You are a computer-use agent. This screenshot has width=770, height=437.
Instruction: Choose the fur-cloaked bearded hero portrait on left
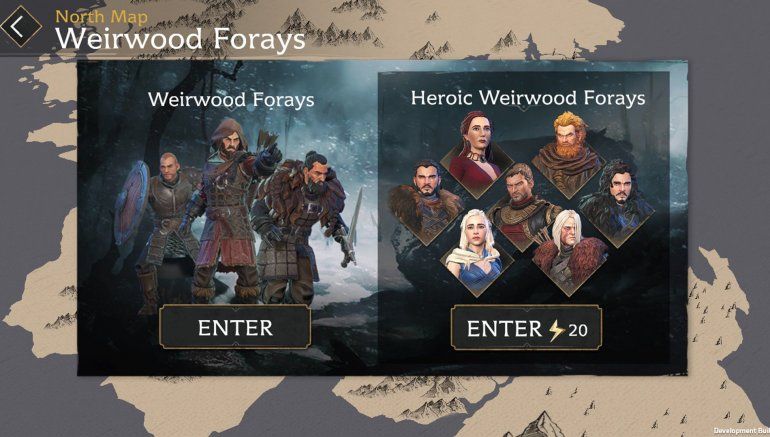click(x=426, y=202)
